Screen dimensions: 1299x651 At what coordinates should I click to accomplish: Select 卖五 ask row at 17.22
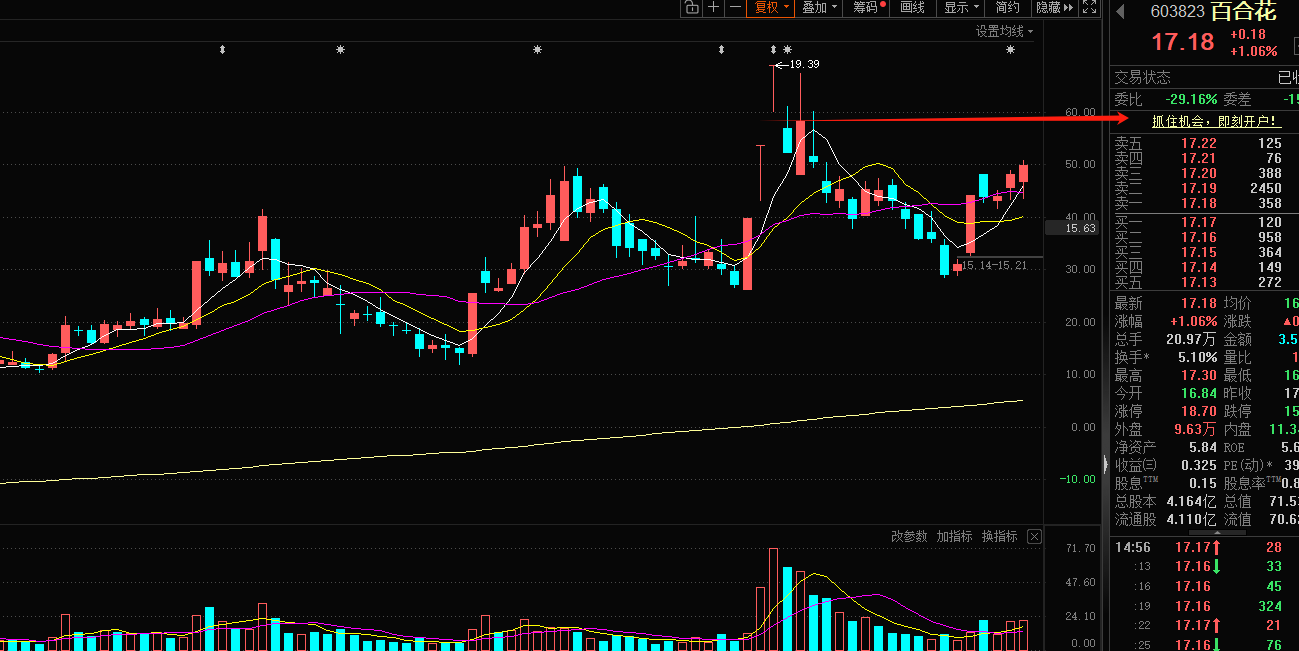click(x=1205, y=144)
